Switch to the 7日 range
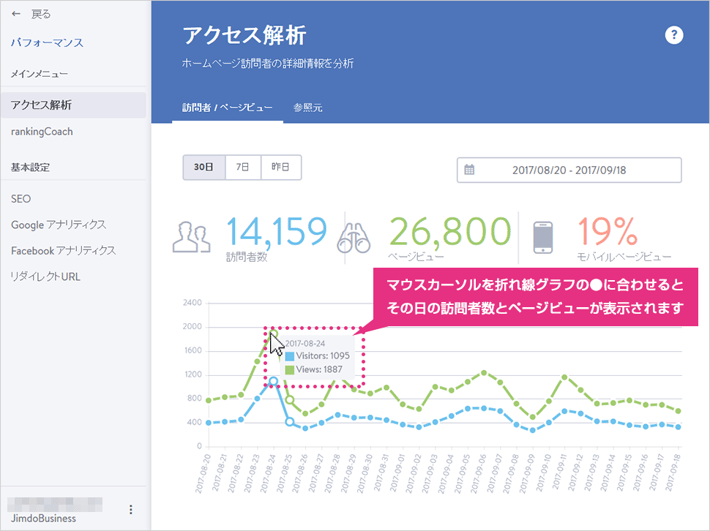 pyautogui.click(x=242, y=168)
